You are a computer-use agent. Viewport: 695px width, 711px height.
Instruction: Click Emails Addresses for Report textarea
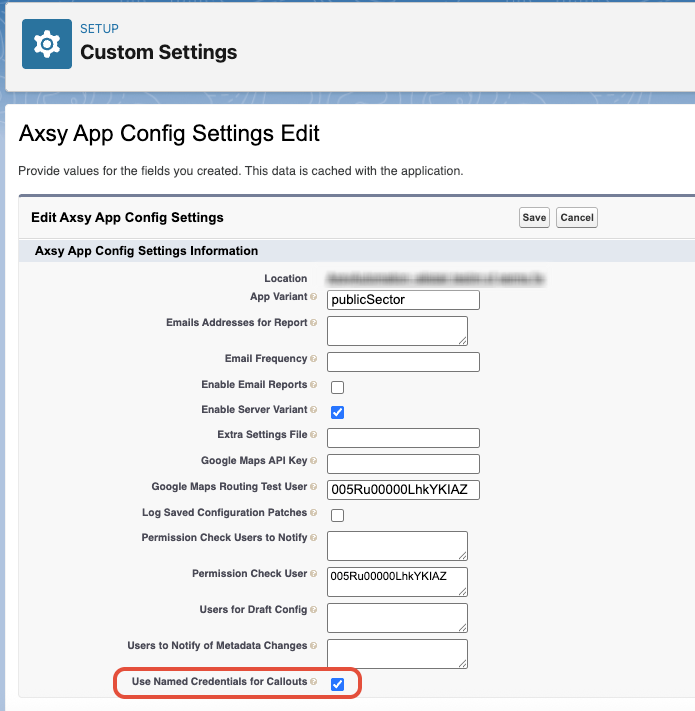tap(397, 331)
